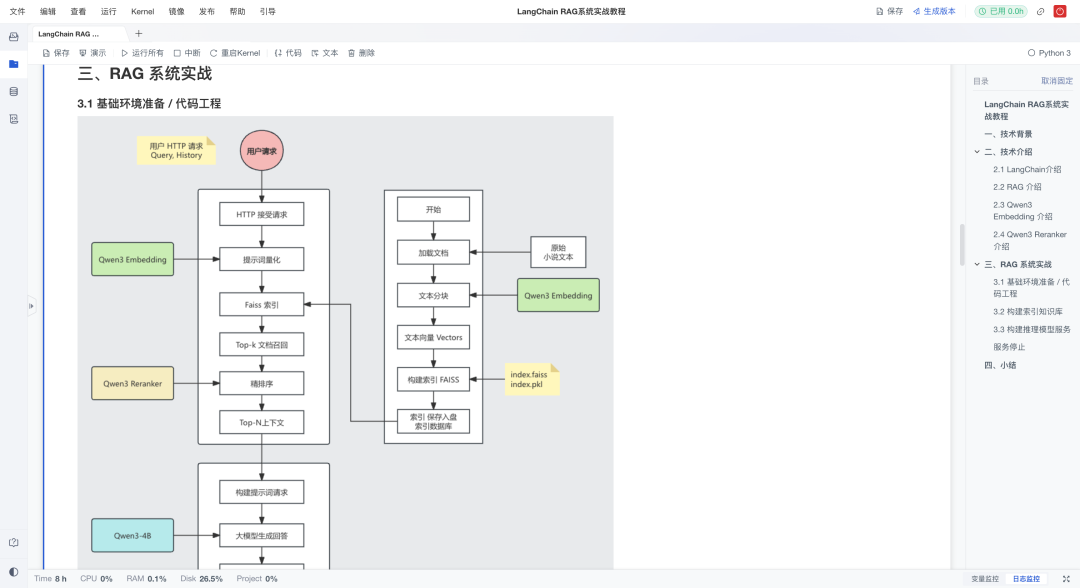The height and width of the screenshot is (588, 1080).
Task: Jump to LangChain RAG系统实战教程 outline title
Action: (x=1026, y=110)
